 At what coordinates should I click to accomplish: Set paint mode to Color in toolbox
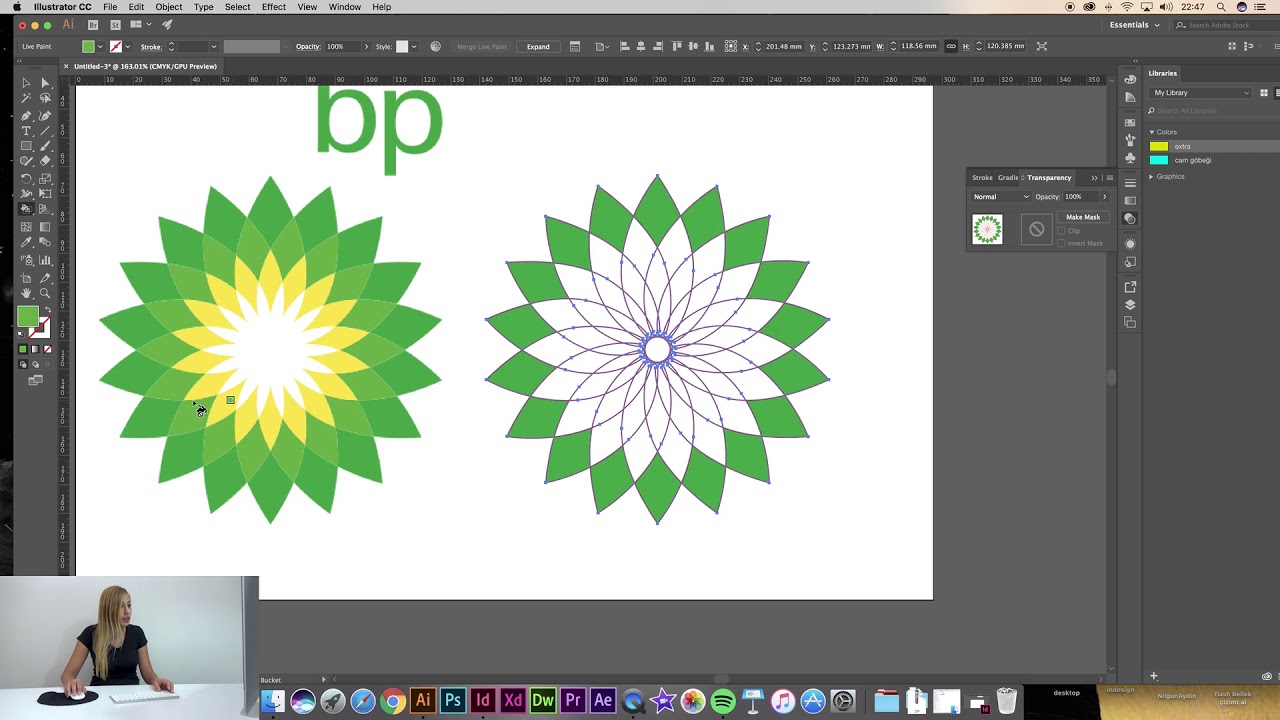[x=23, y=349]
